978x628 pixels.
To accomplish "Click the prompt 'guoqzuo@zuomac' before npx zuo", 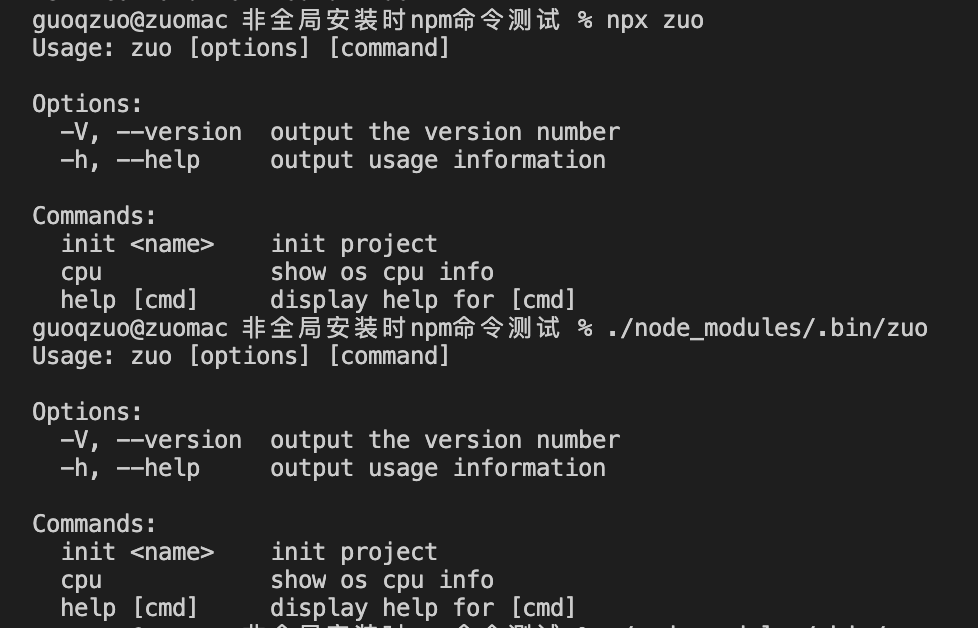I will pos(130,21).
